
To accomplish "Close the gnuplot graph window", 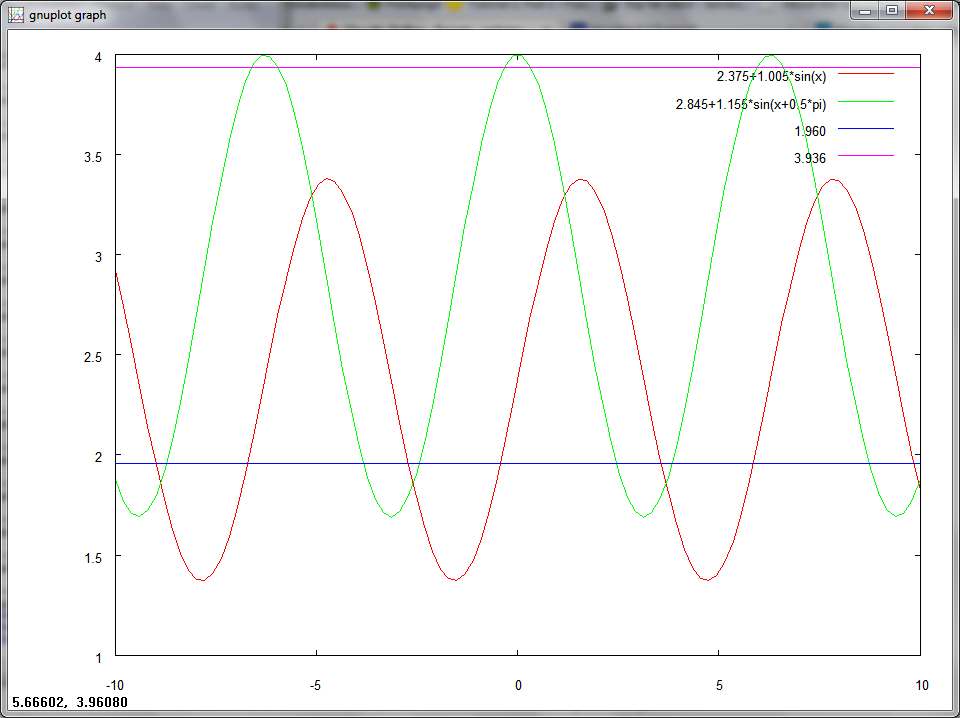I will click(927, 10).
